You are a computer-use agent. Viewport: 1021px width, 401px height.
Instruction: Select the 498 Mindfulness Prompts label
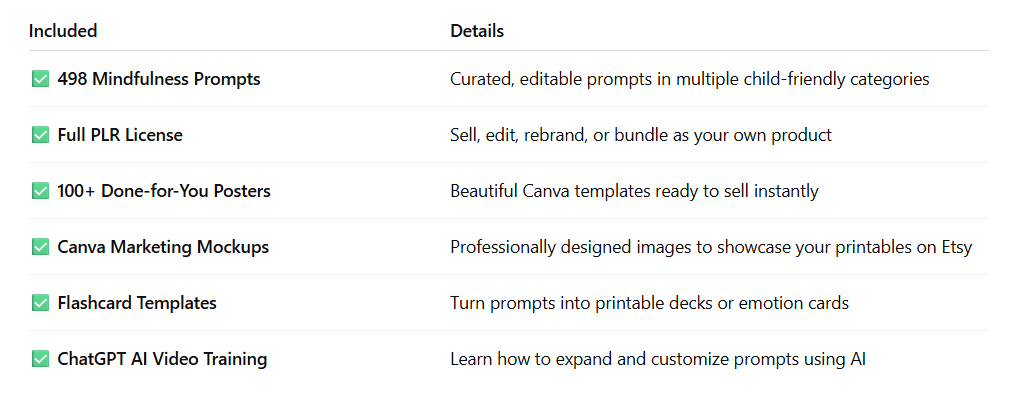pos(159,79)
